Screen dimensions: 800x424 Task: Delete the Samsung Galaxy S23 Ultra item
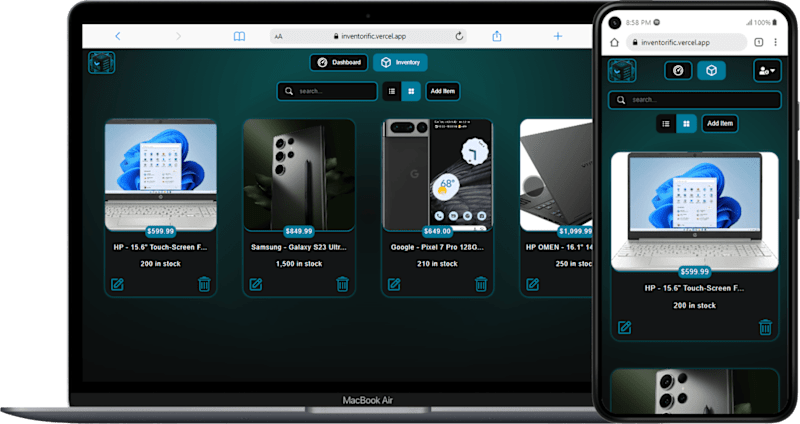tap(342, 284)
